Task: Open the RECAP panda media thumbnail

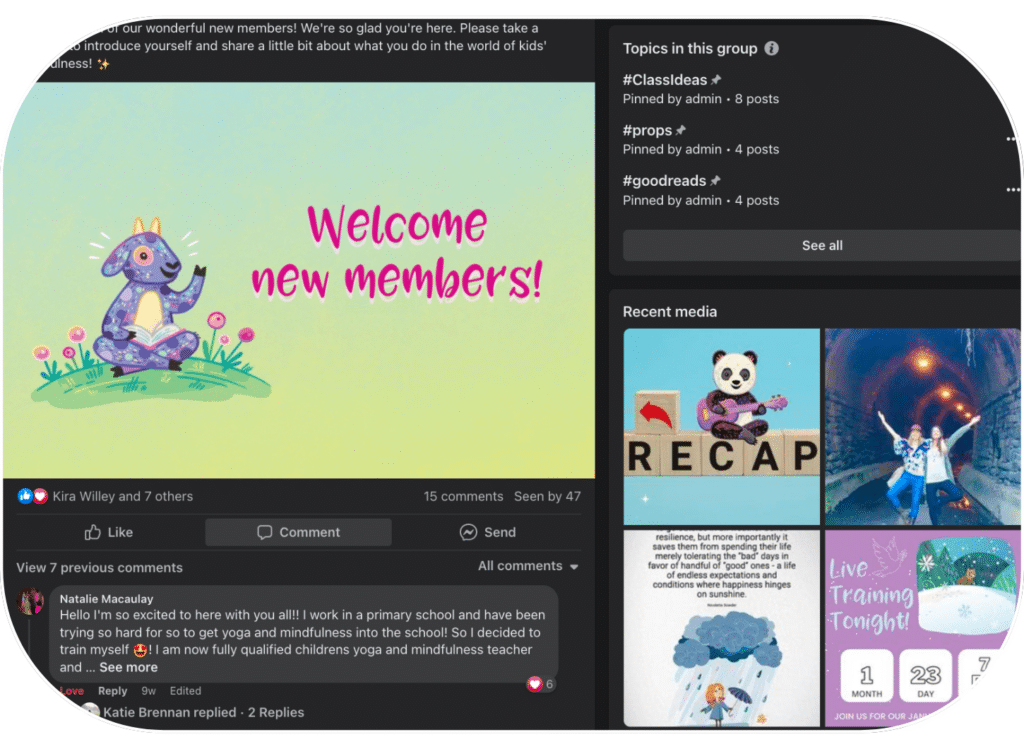Action: click(x=722, y=426)
